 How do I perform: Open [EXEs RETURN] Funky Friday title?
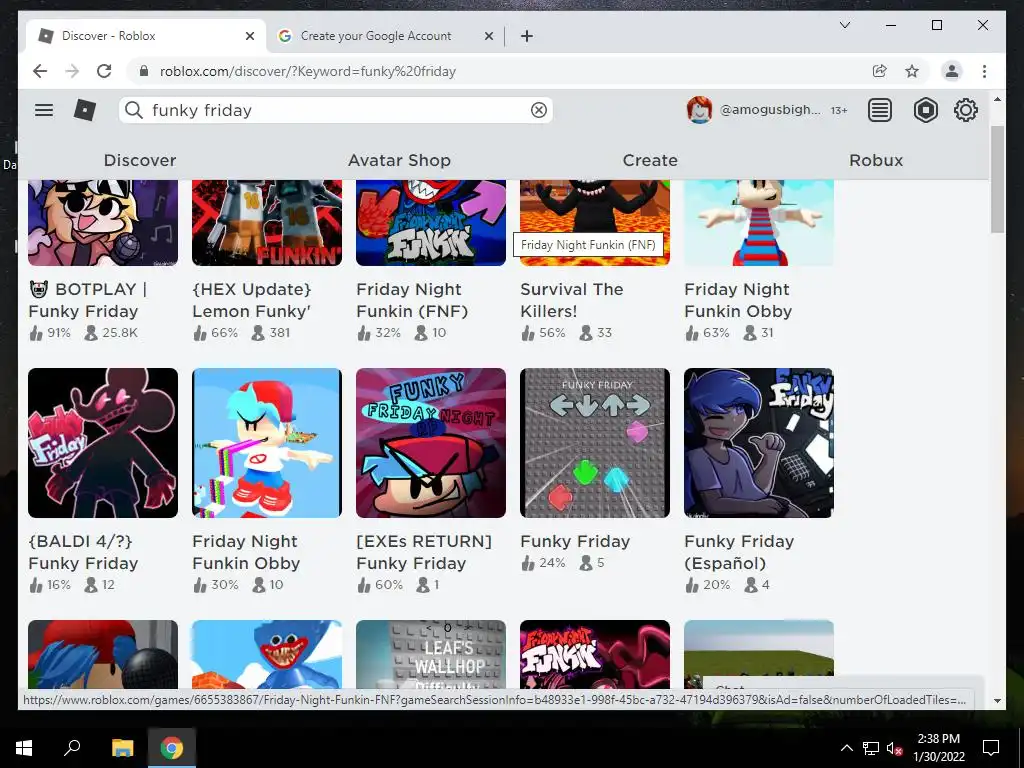coord(424,552)
